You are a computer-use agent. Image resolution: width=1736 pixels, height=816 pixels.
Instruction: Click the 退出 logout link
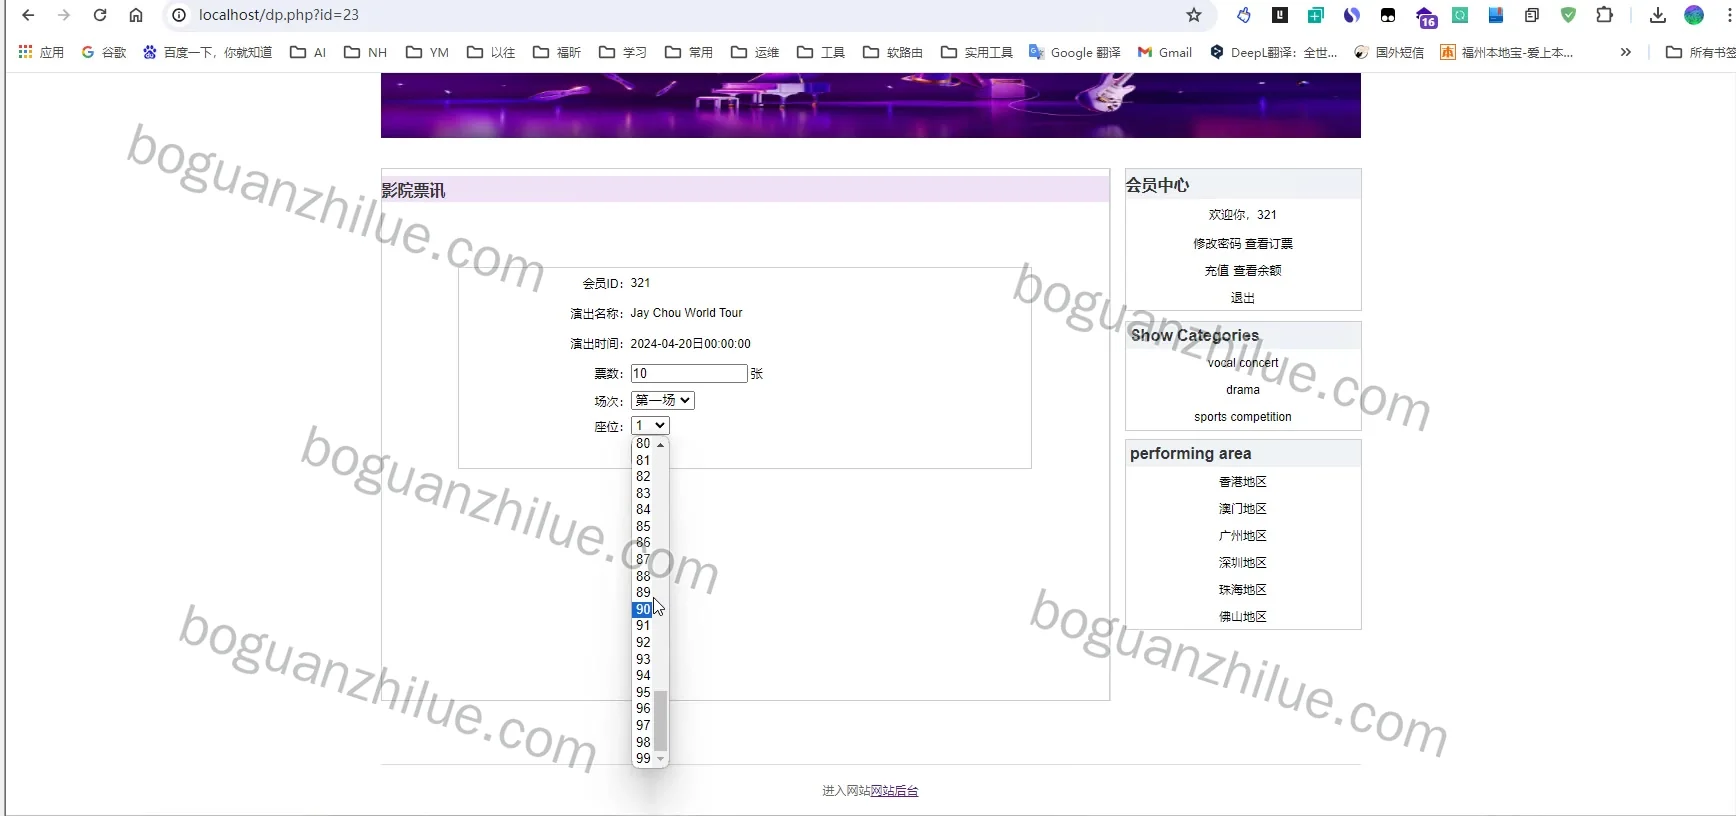click(x=1243, y=298)
